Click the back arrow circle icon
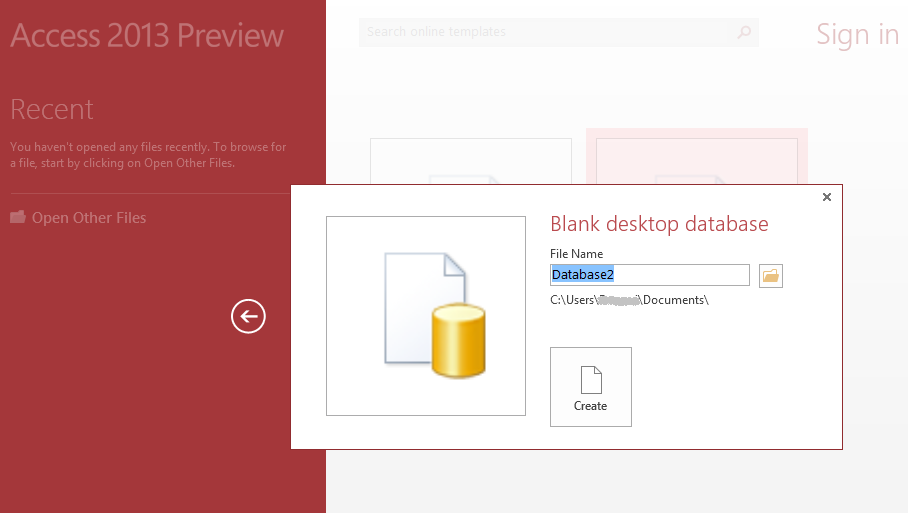The width and height of the screenshot is (908, 513). [x=248, y=316]
